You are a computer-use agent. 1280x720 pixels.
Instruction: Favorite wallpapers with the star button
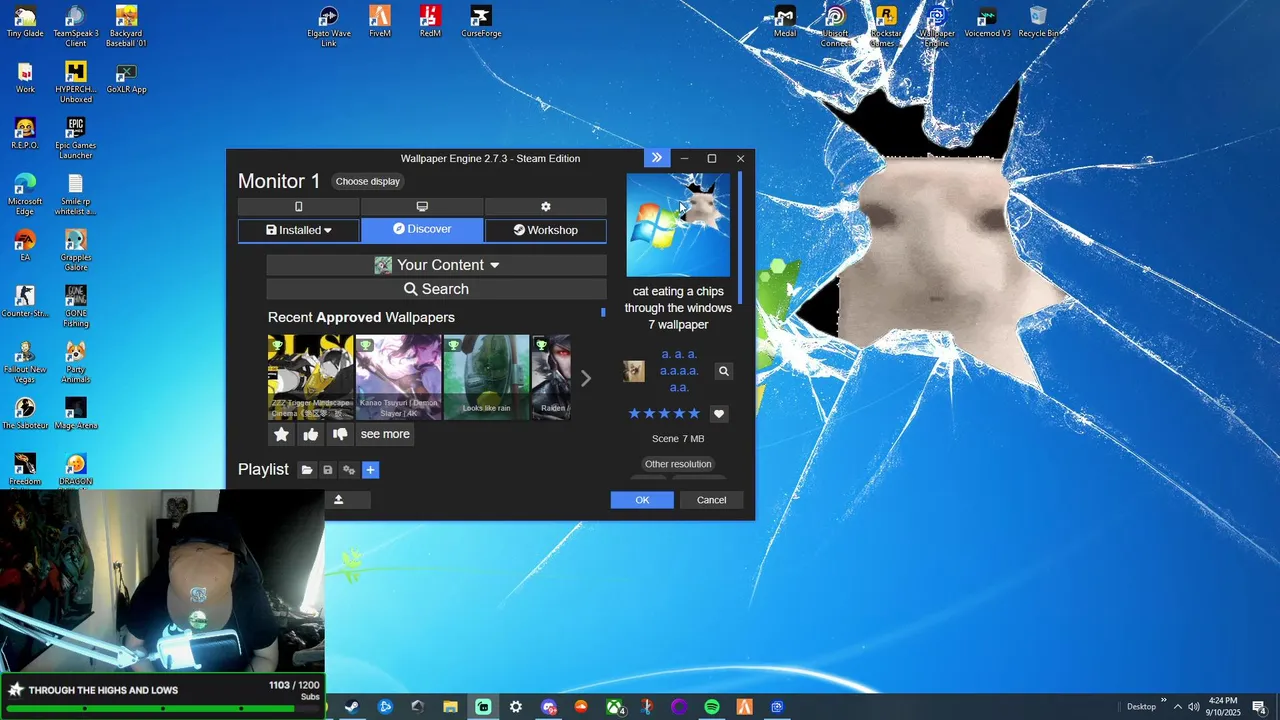pos(281,434)
